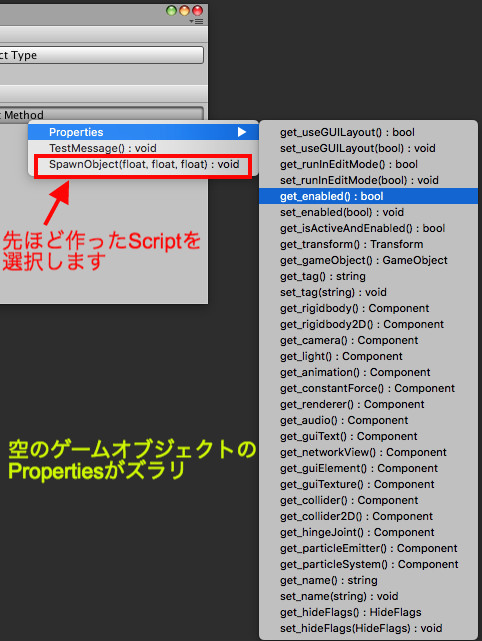Select get_guiText() : Component
The image size is (482, 641).
point(368,436)
